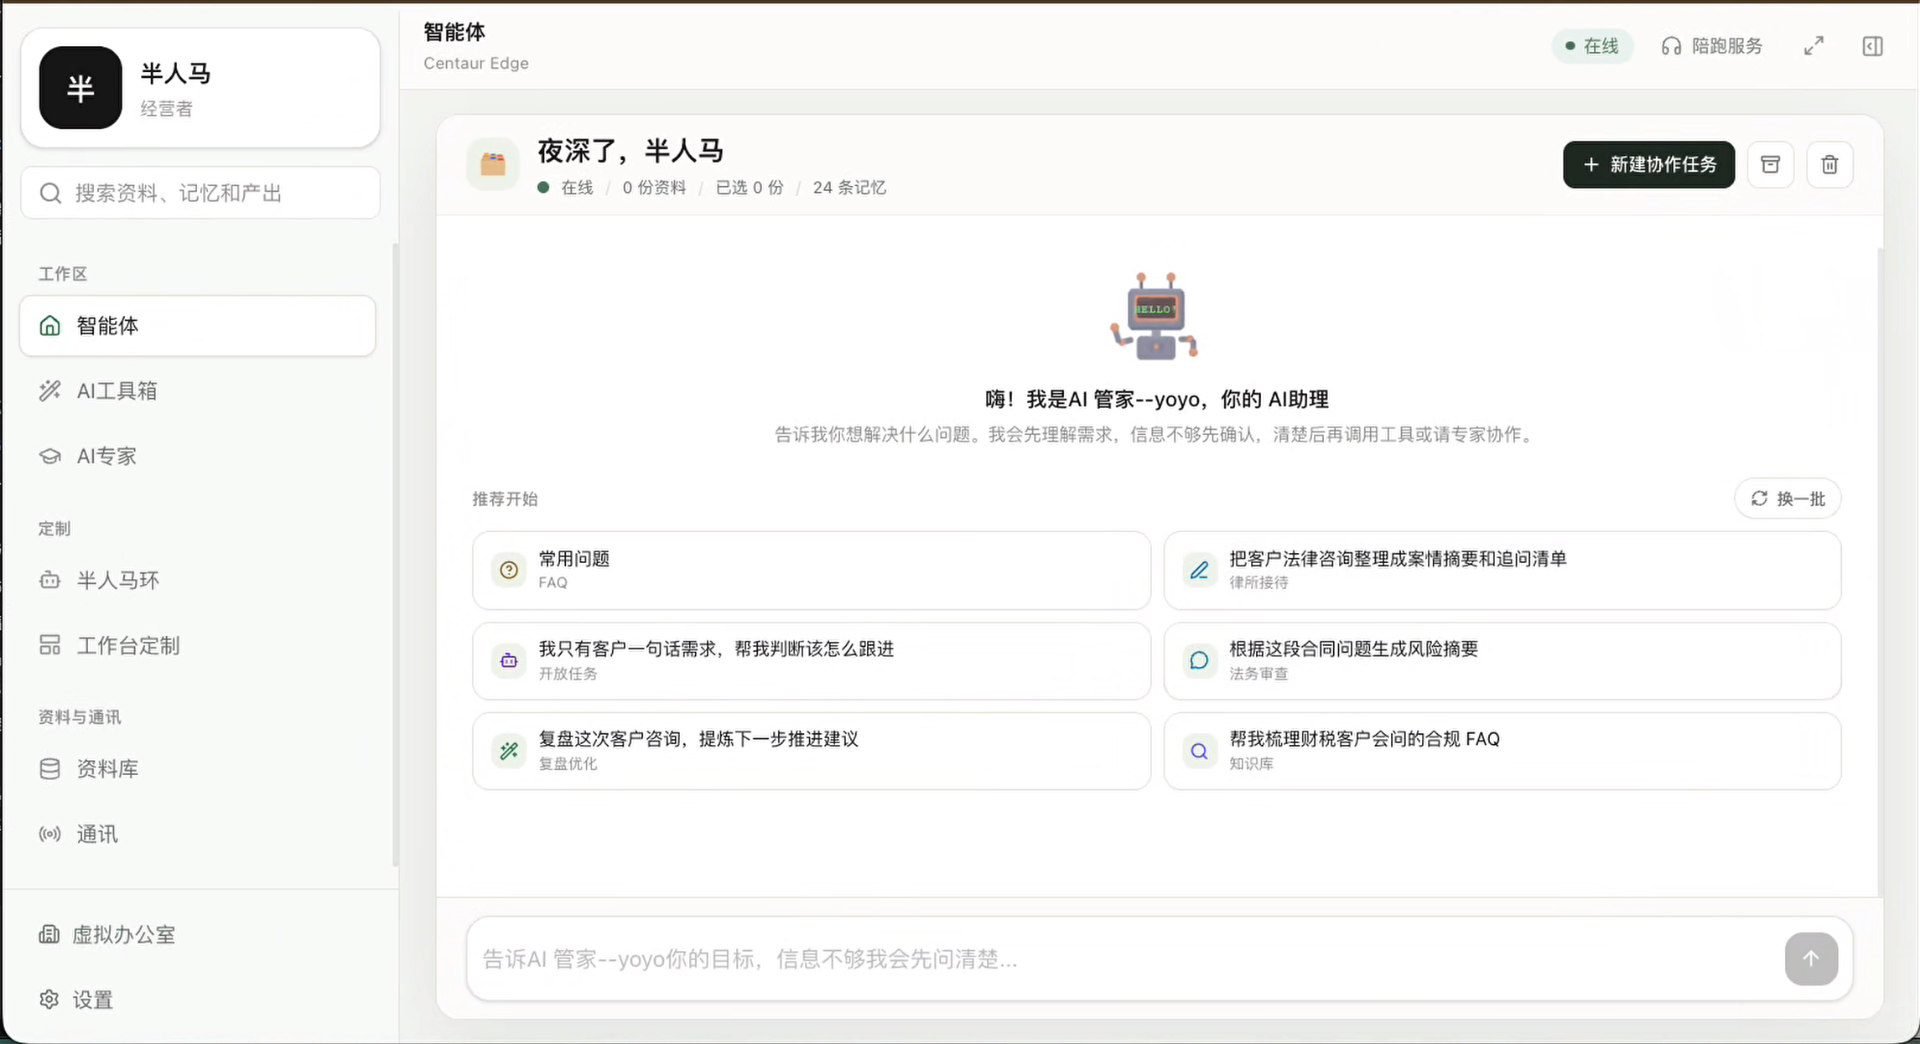1920x1044 pixels.
Task: Click the Centaur Edge subtitle
Action: click(476, 63)
